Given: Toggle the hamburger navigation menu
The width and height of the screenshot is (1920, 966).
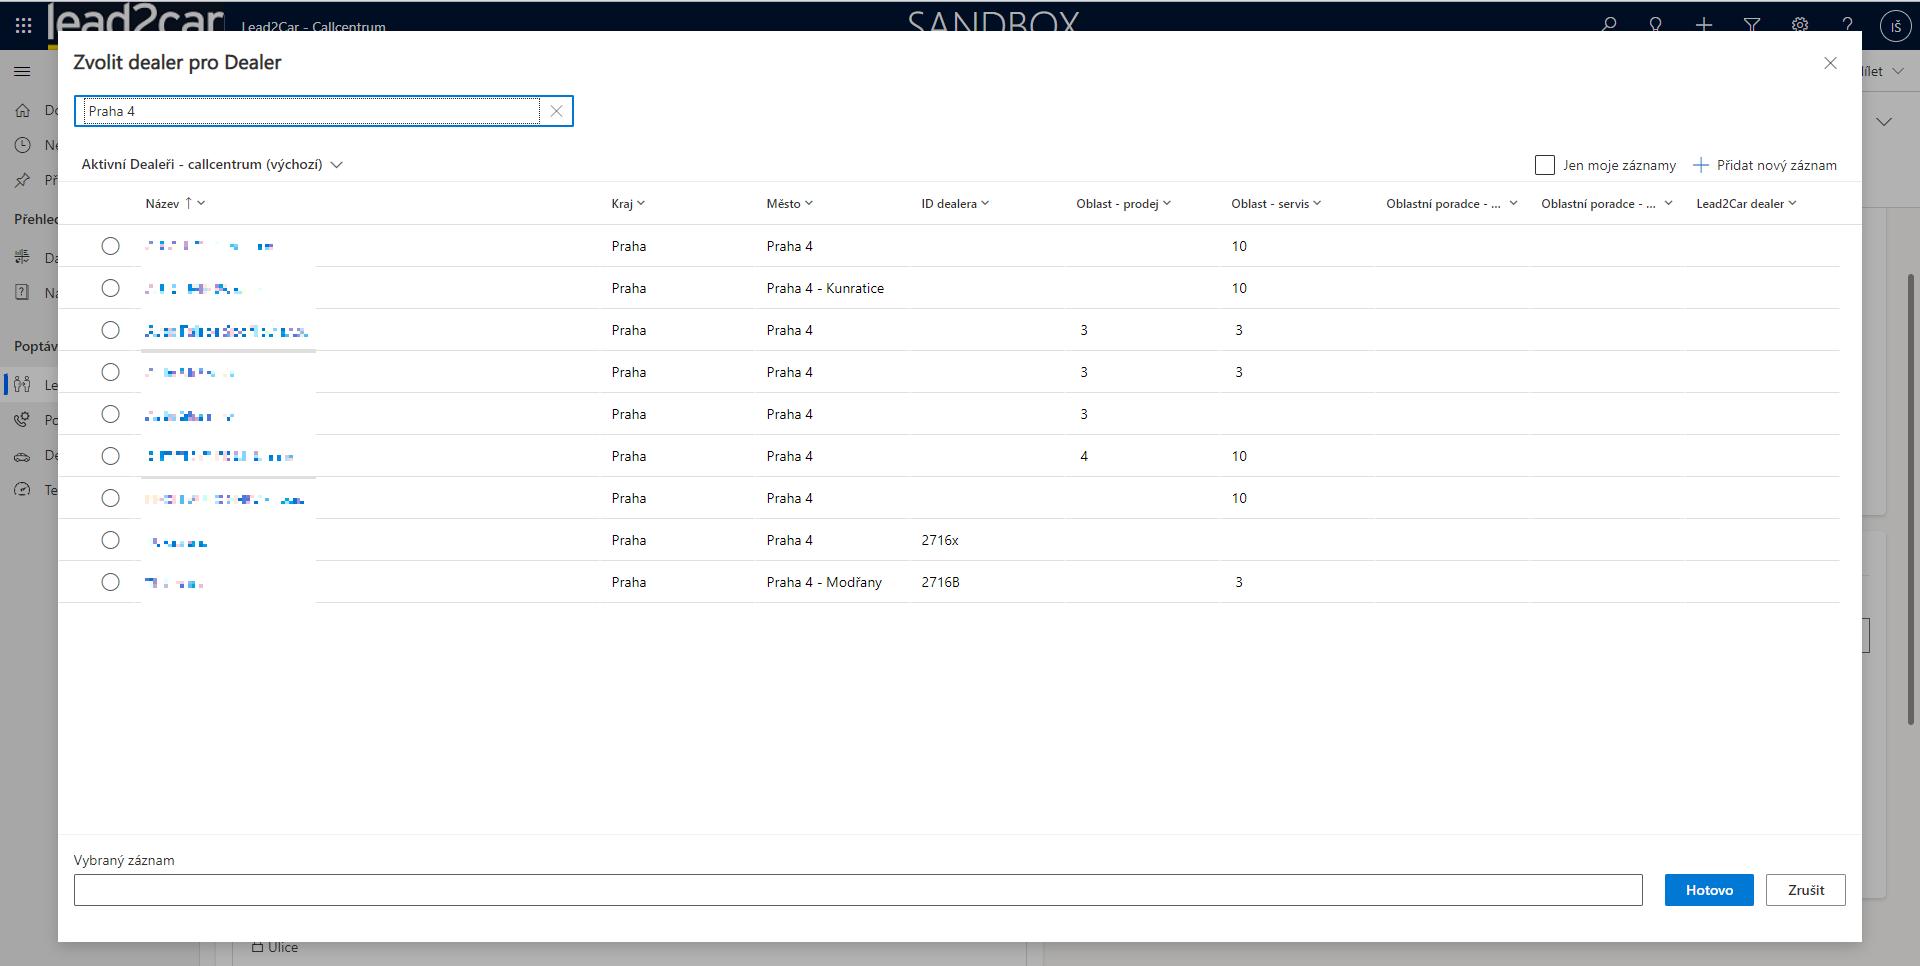Looking at the screenshot, I should coord(22,71).
